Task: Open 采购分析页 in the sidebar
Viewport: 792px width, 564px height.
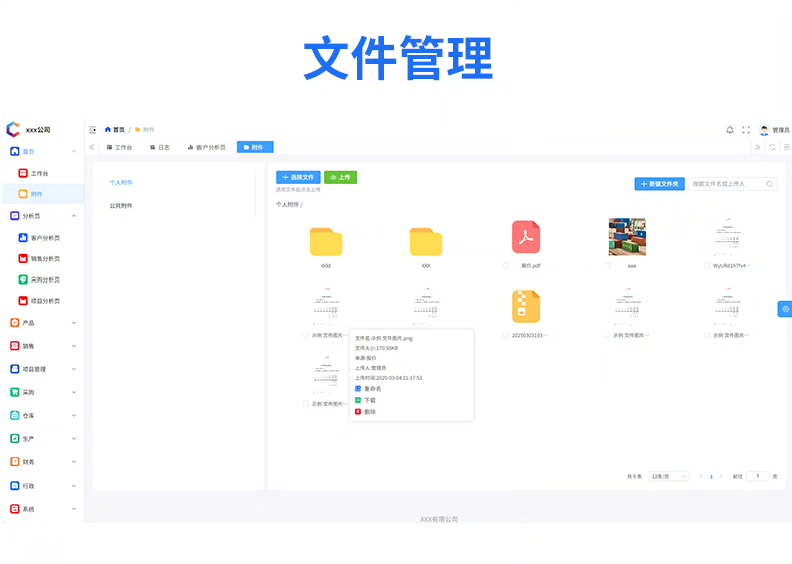Action: point(39,280)
